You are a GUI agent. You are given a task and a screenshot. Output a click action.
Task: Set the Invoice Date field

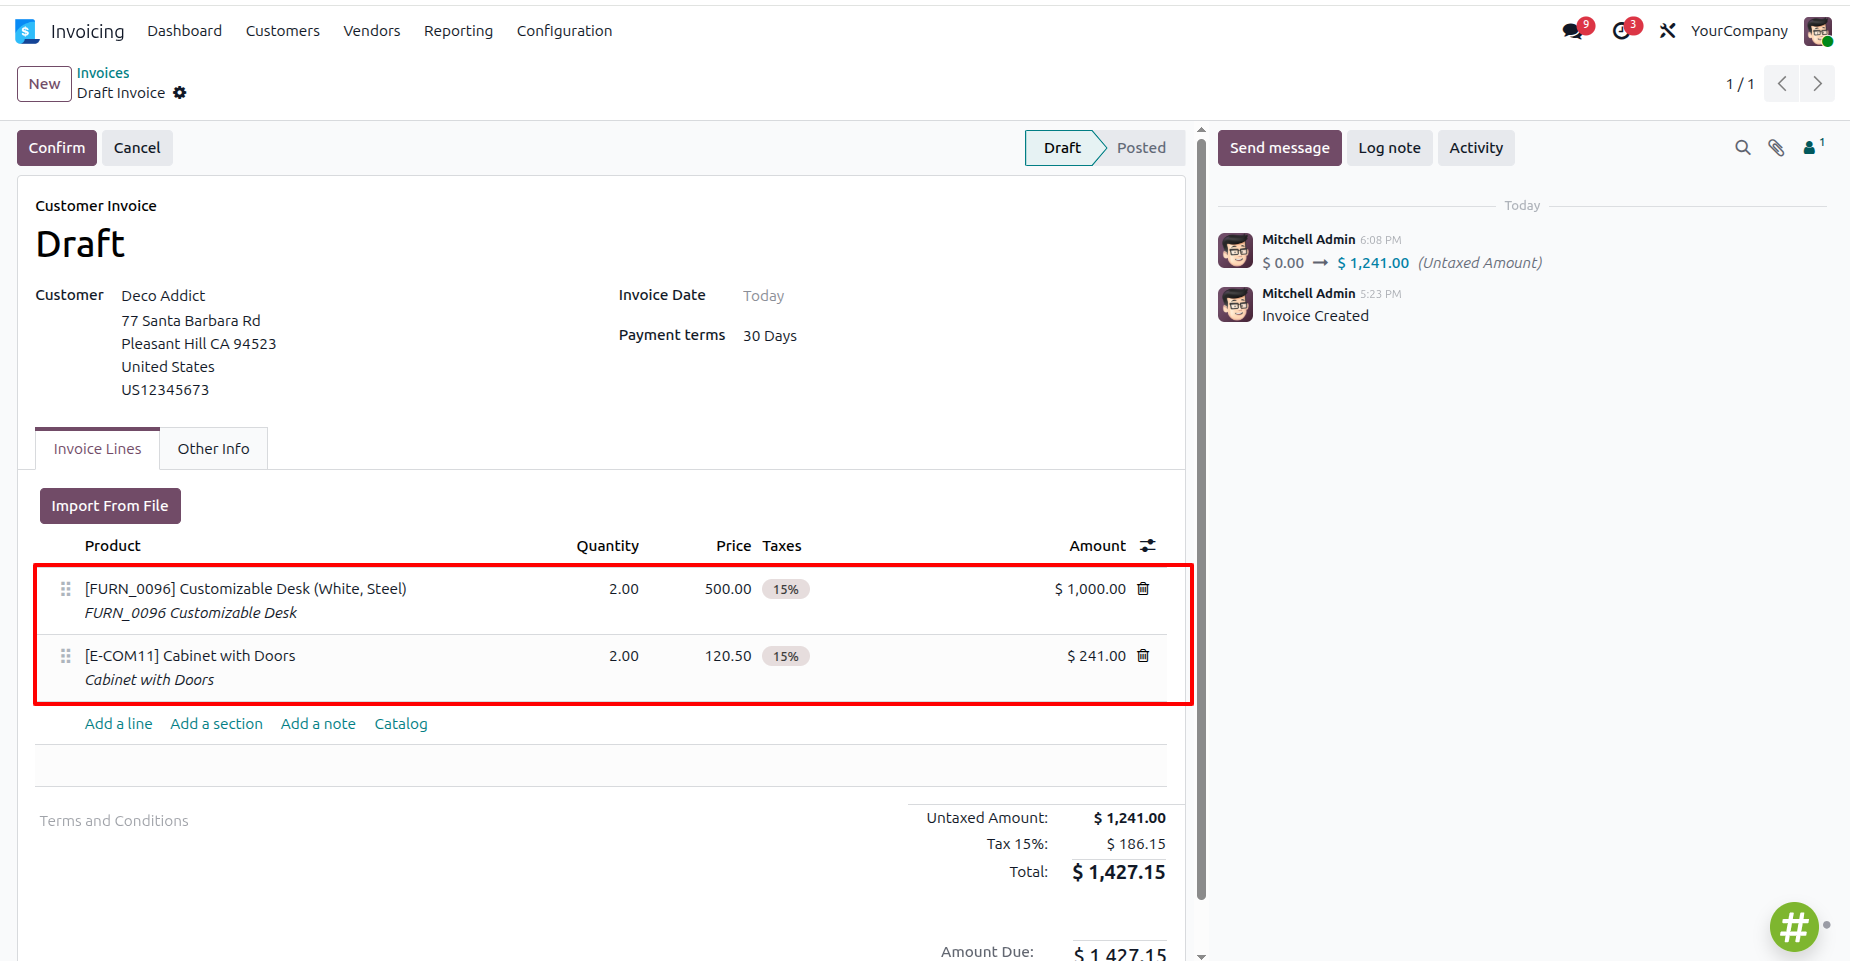click(x=764, y=296)
